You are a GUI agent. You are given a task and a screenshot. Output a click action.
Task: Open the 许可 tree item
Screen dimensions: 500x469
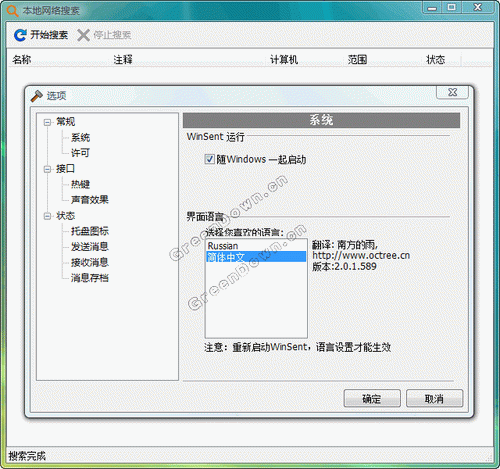pos(80,153)
